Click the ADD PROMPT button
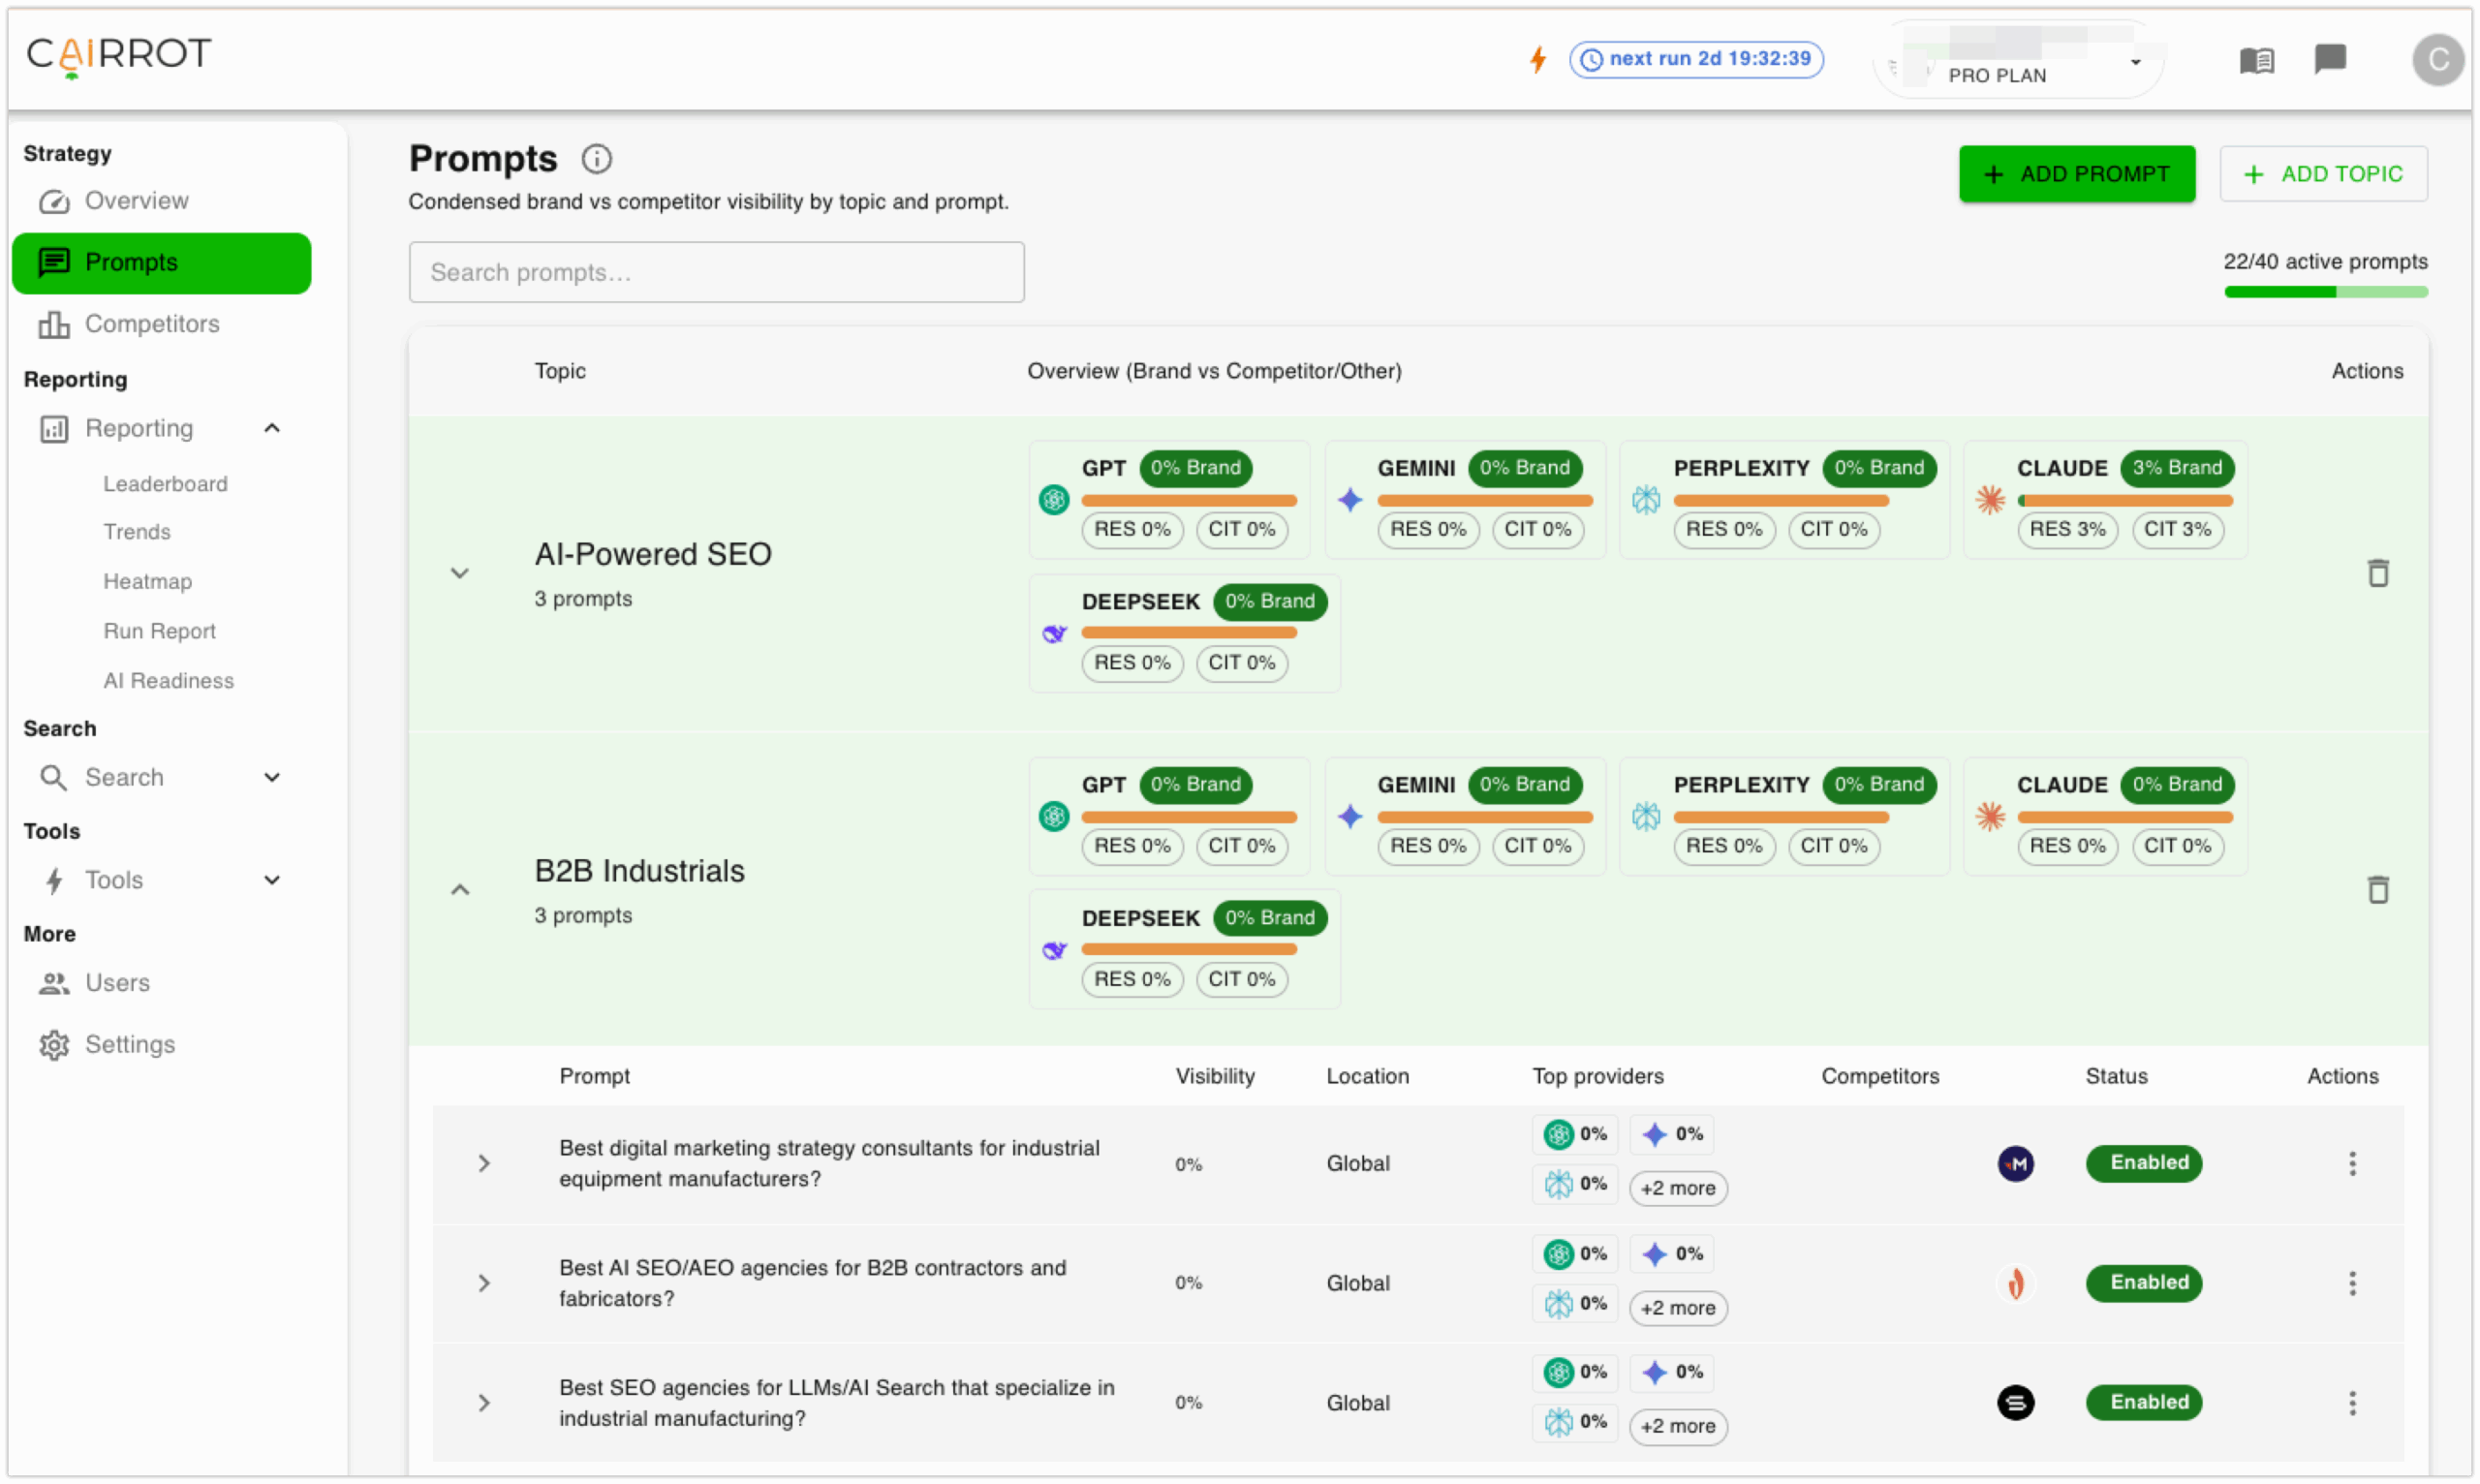This screenshot has height=1484, width=2480. (2076, 174)
